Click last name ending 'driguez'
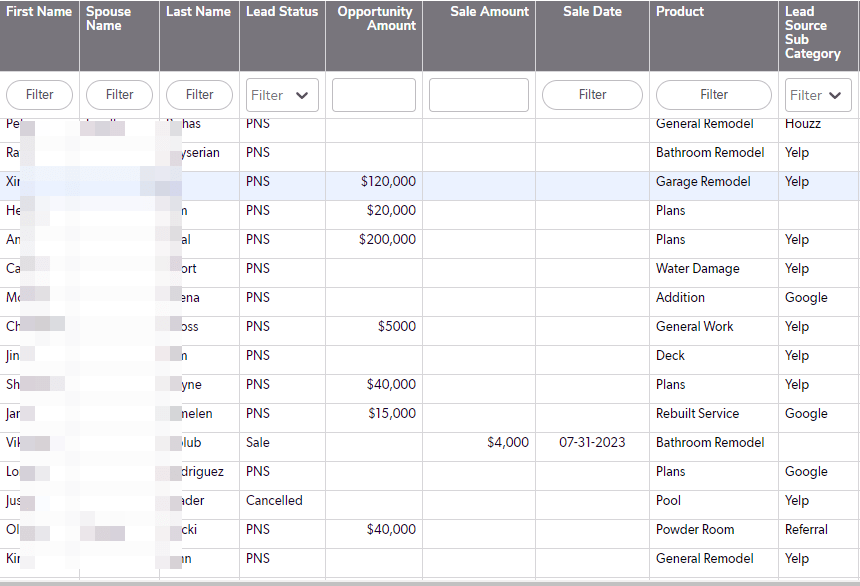The height and width of the screenshot is (586, 860). click(202, 472)
